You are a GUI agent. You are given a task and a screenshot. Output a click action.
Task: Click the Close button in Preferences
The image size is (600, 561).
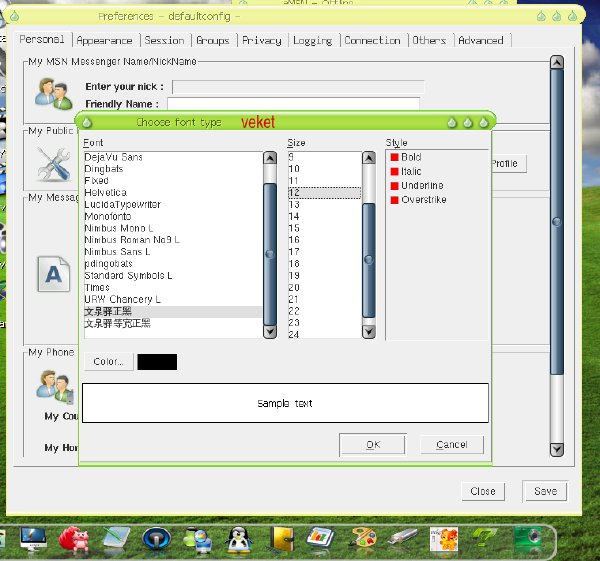[483, 491]
